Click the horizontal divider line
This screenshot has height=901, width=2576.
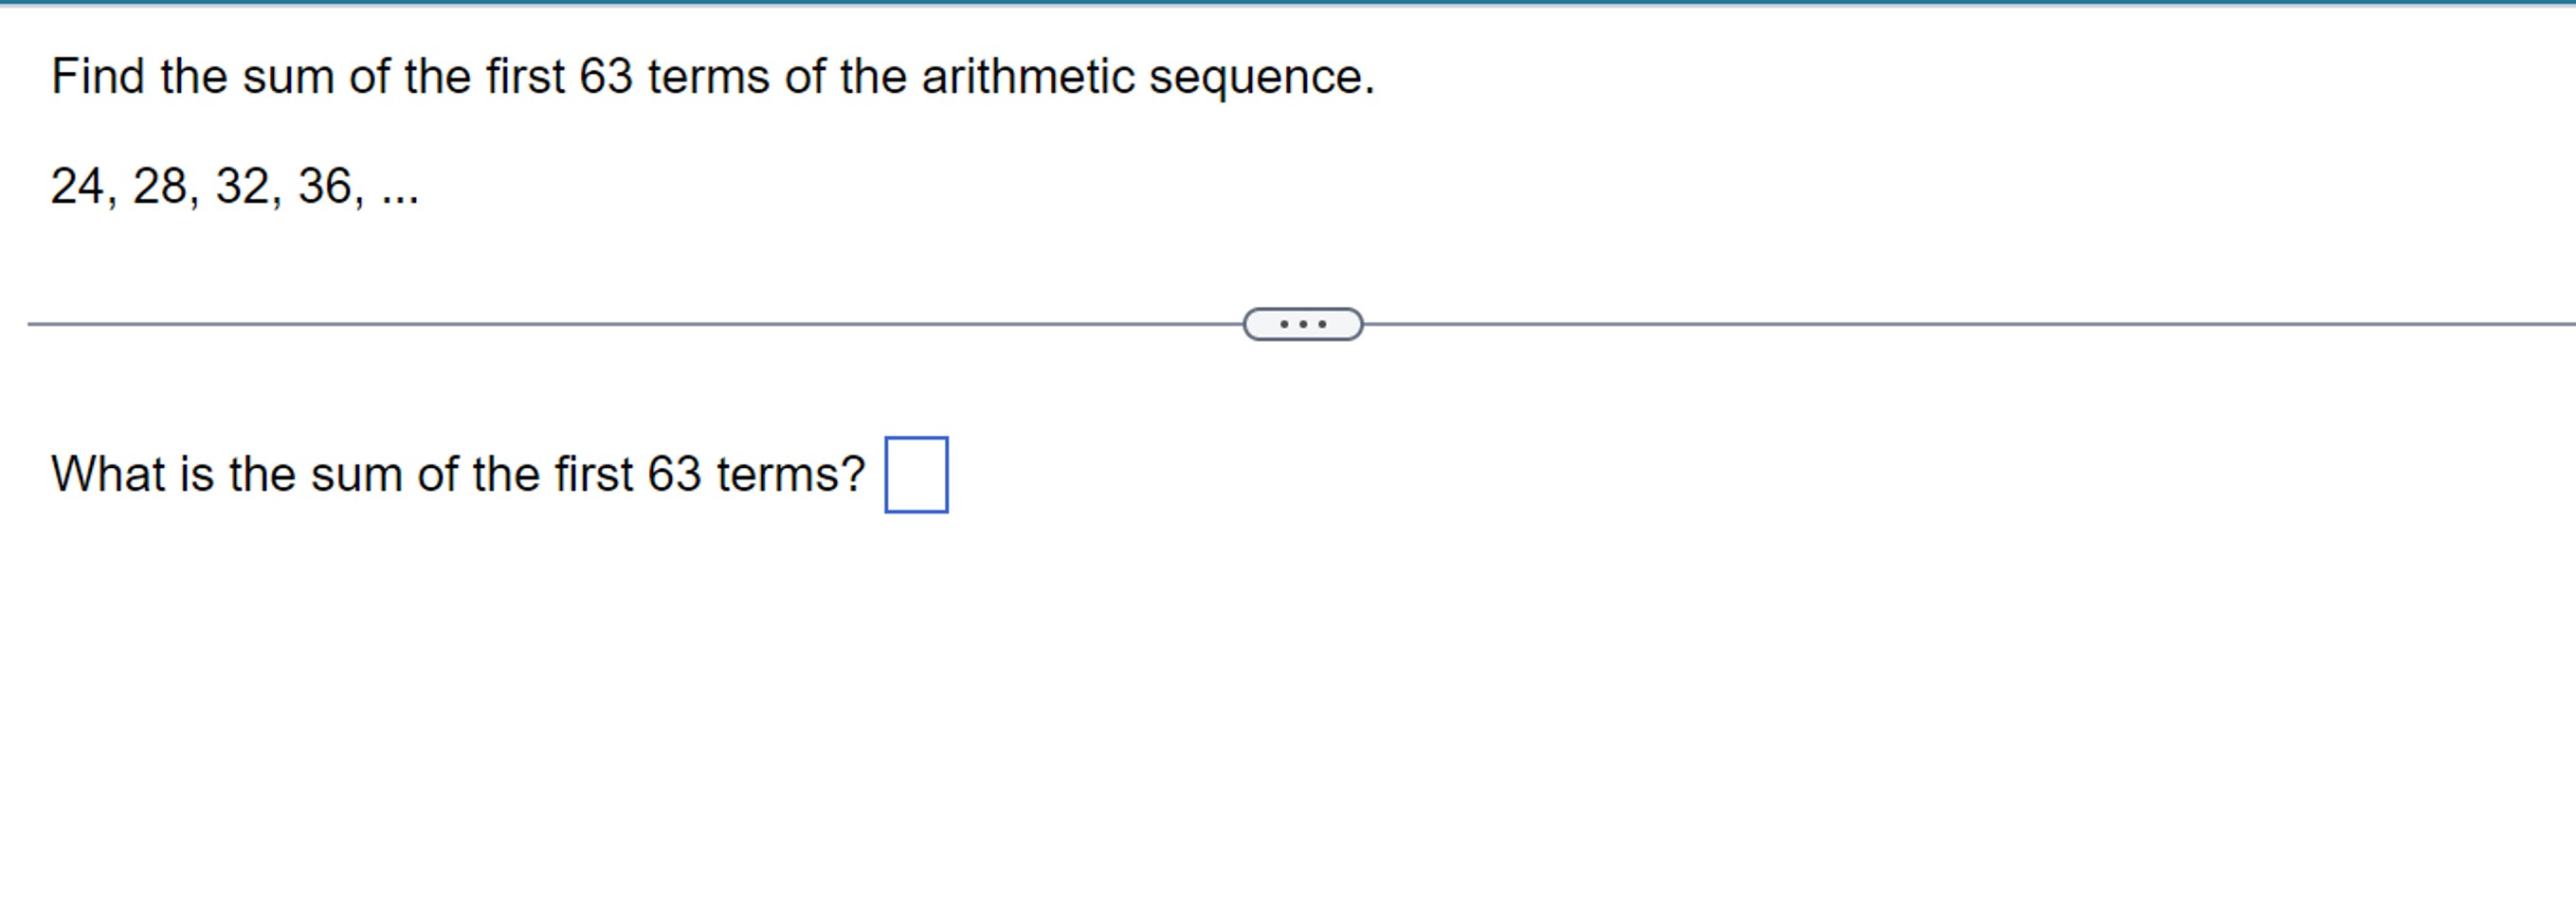click(600, 322)
